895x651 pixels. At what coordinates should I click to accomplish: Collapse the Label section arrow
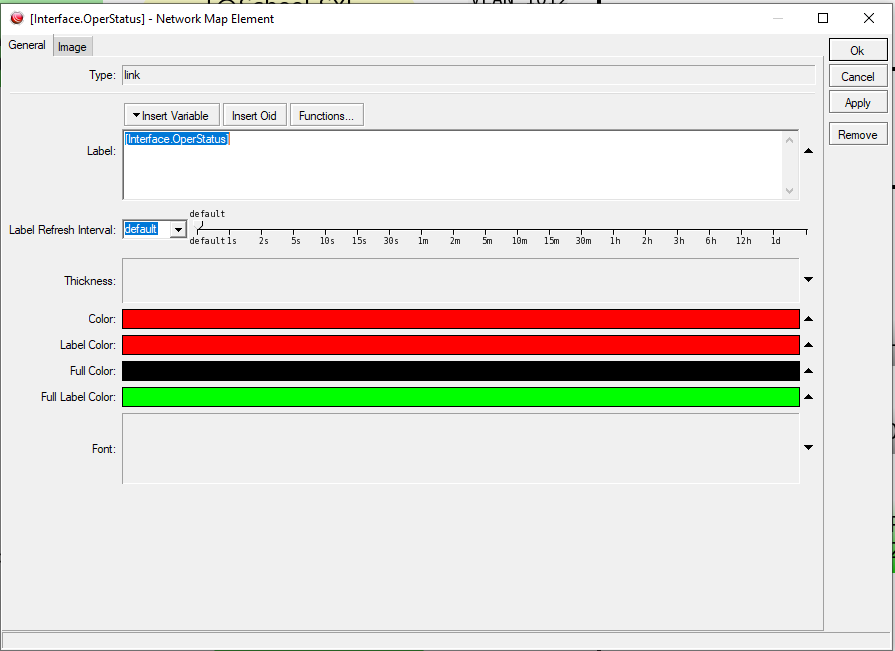click(x=808, y=151)
